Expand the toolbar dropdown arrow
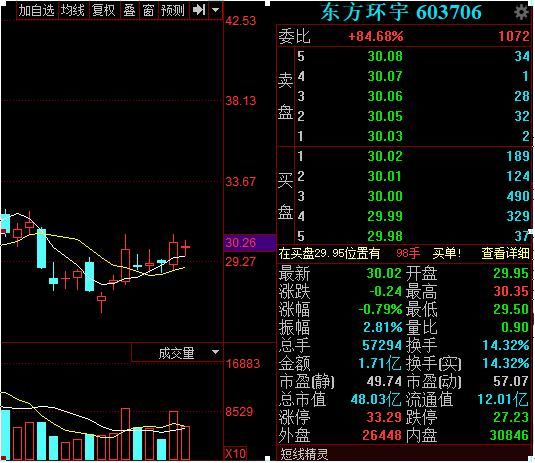 point(215,10)
